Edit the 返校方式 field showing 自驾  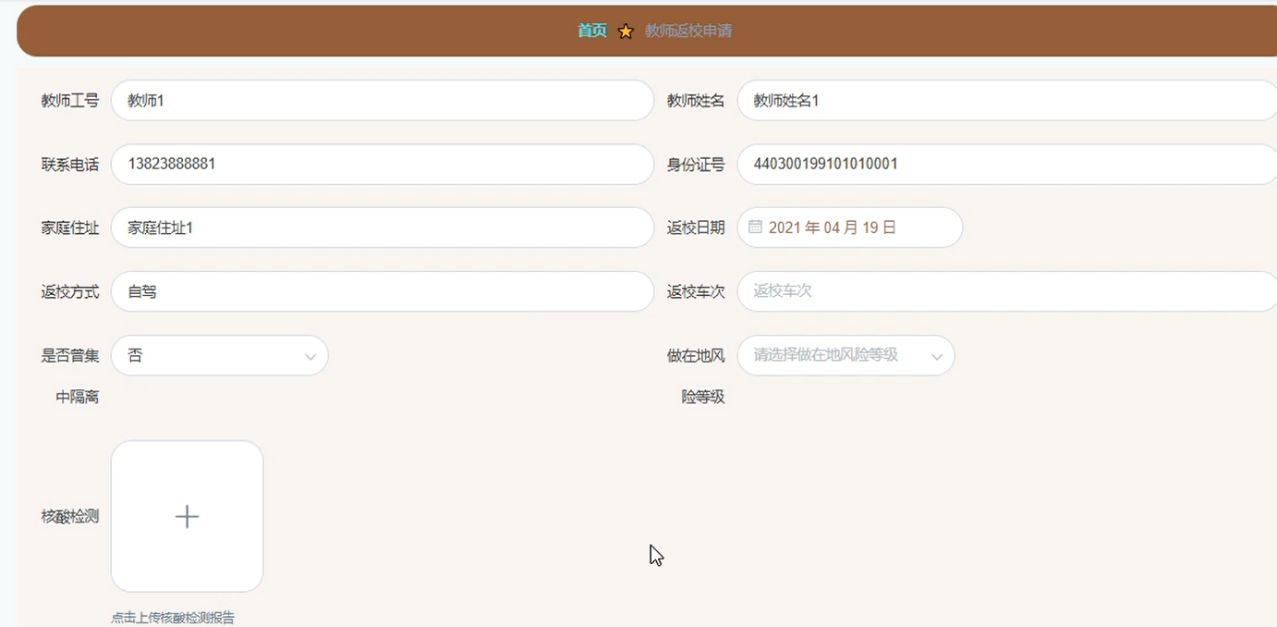coord(382,292)
